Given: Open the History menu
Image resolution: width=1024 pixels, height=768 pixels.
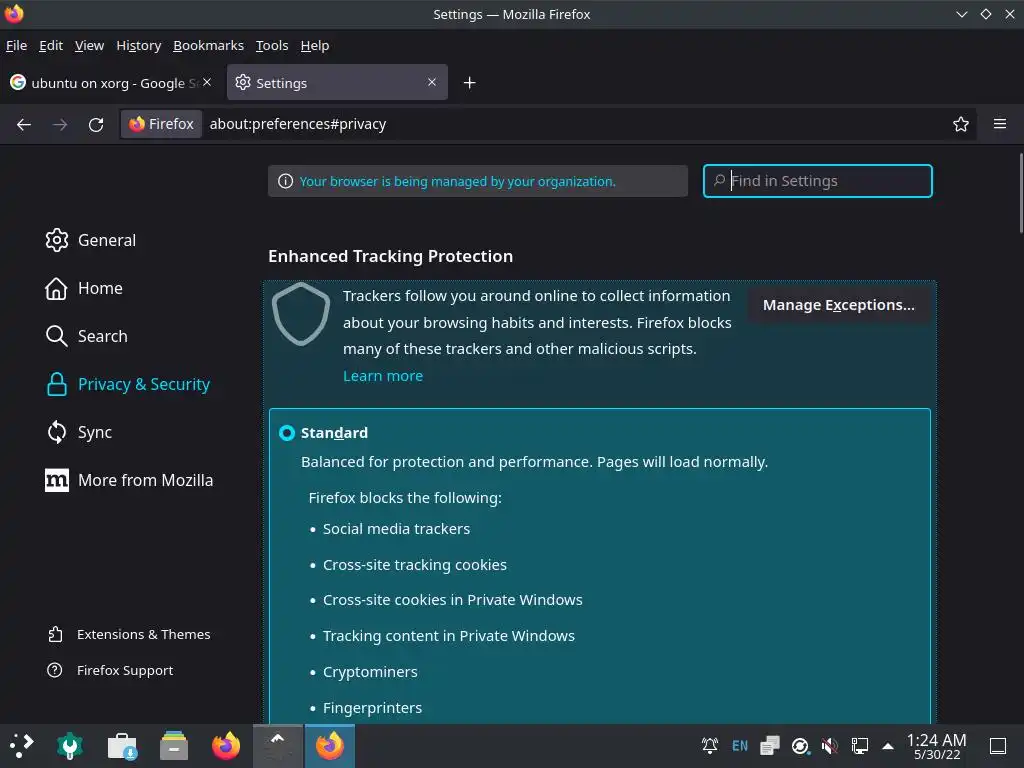Looking at the screenshot, I should coord(138,46).
